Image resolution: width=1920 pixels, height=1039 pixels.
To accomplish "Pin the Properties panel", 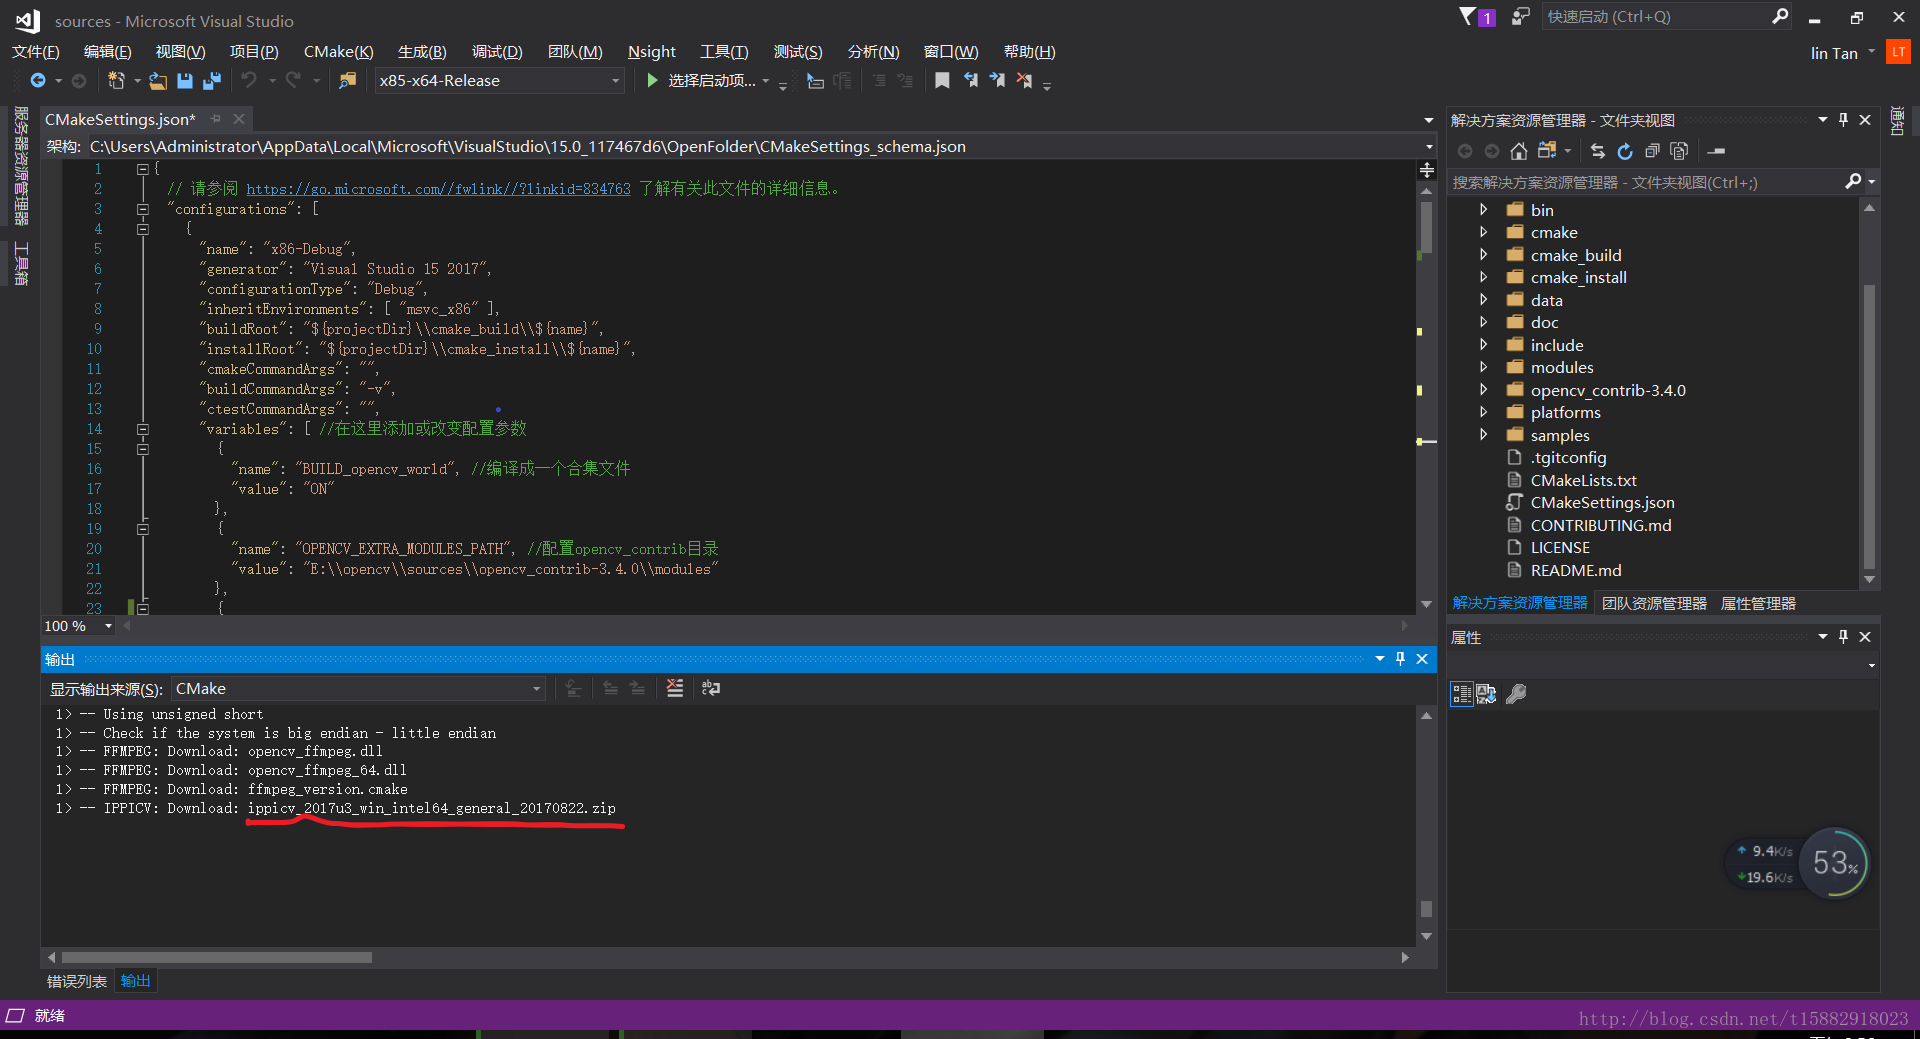I will pyautogui.click(x=1843, y=637).
